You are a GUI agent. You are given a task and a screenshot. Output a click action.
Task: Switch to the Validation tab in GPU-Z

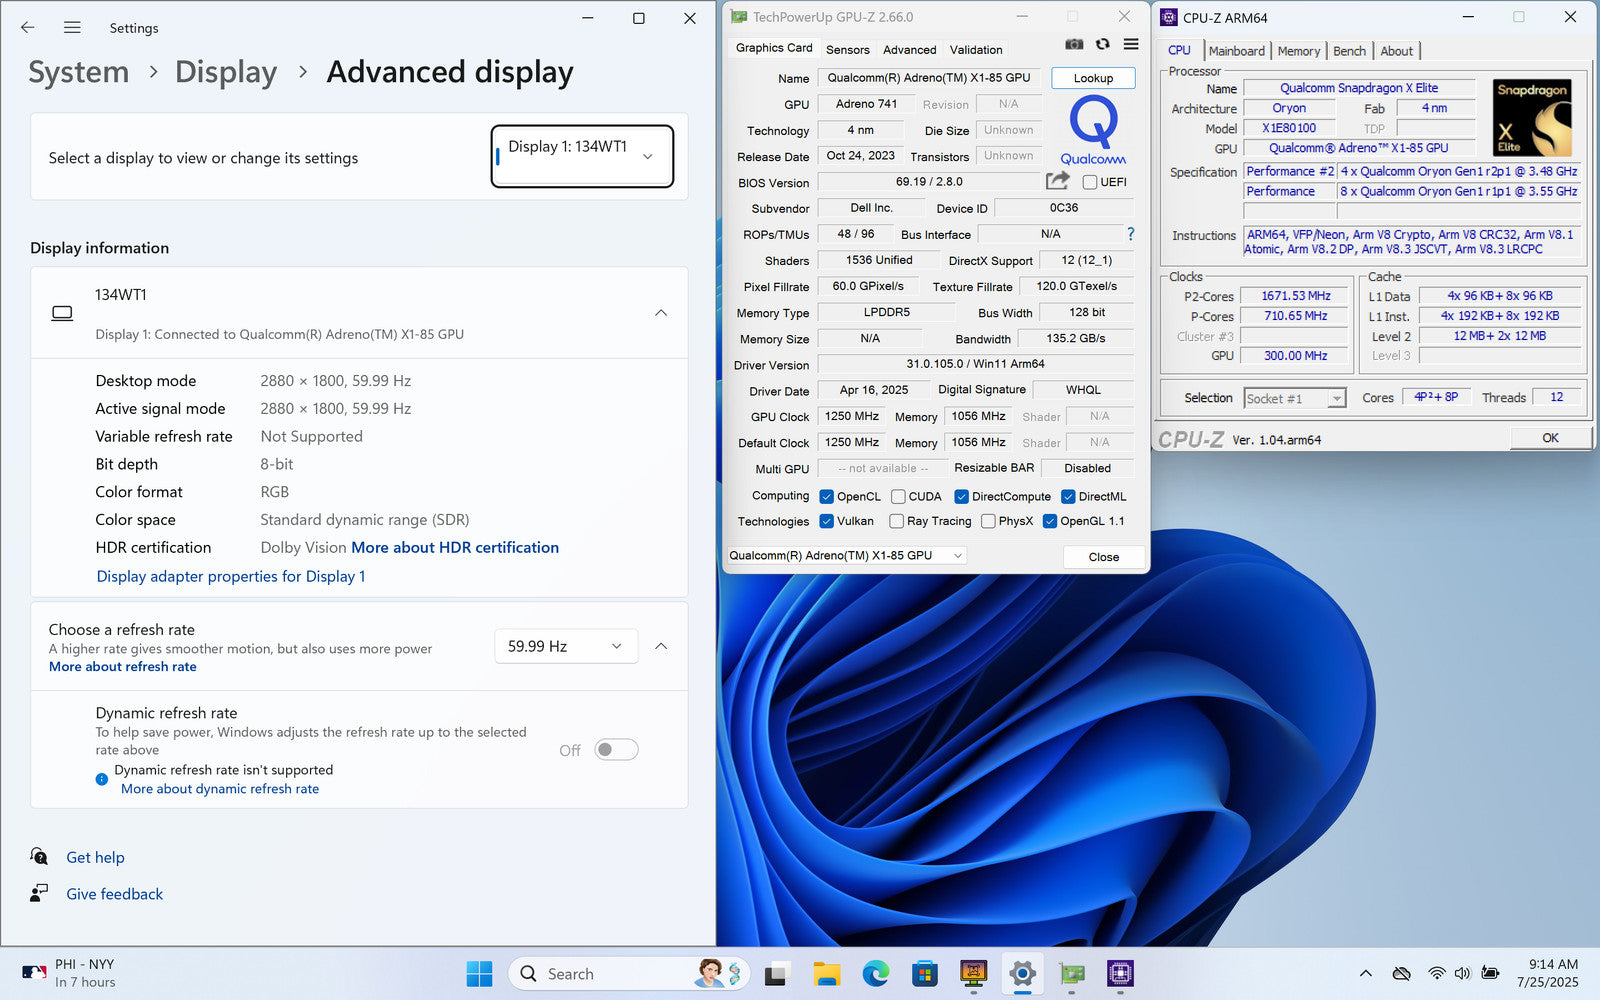tap(976, 49)
